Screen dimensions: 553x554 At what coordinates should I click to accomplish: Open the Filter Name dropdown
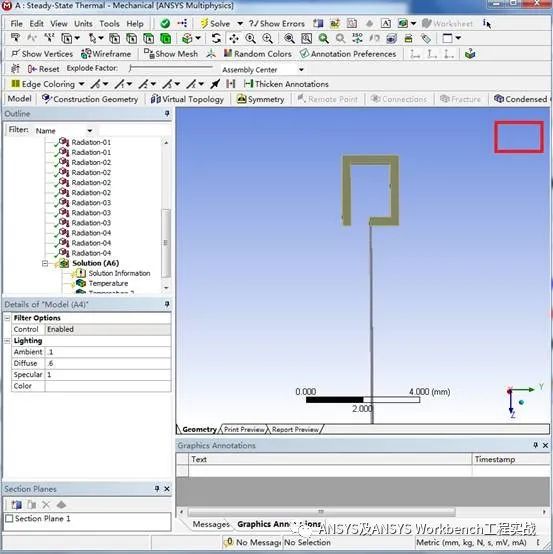(x=90, y=130)
